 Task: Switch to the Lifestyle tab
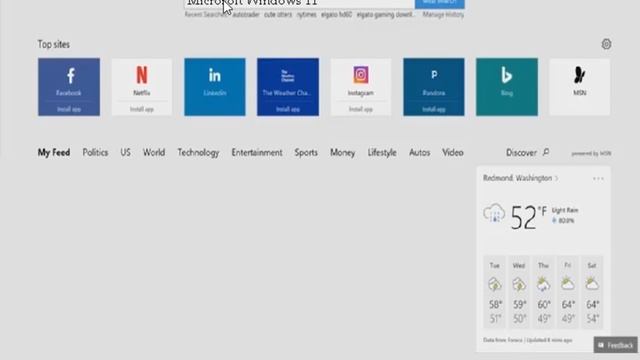tap(382, 153)
